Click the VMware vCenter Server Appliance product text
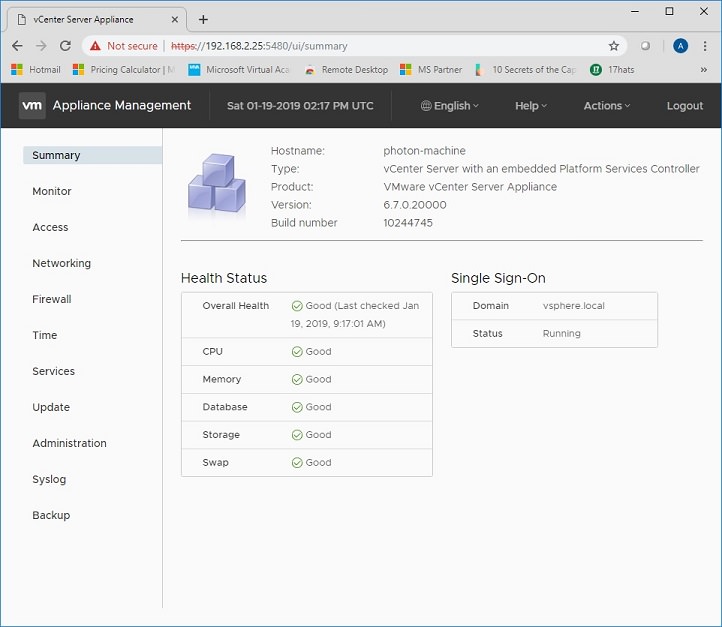This screenshot has height=627, width=722. pos(470,187)
